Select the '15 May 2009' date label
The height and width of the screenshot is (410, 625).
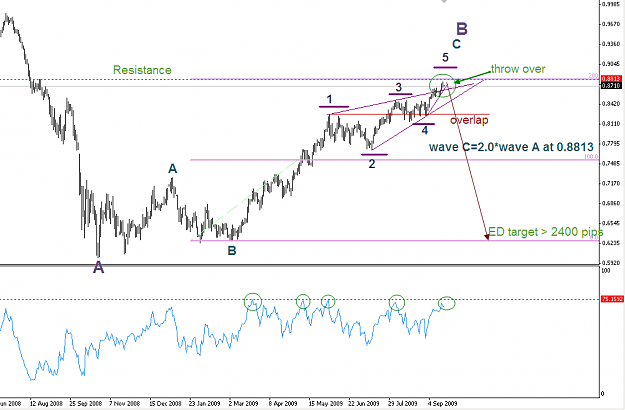point(326,403)
